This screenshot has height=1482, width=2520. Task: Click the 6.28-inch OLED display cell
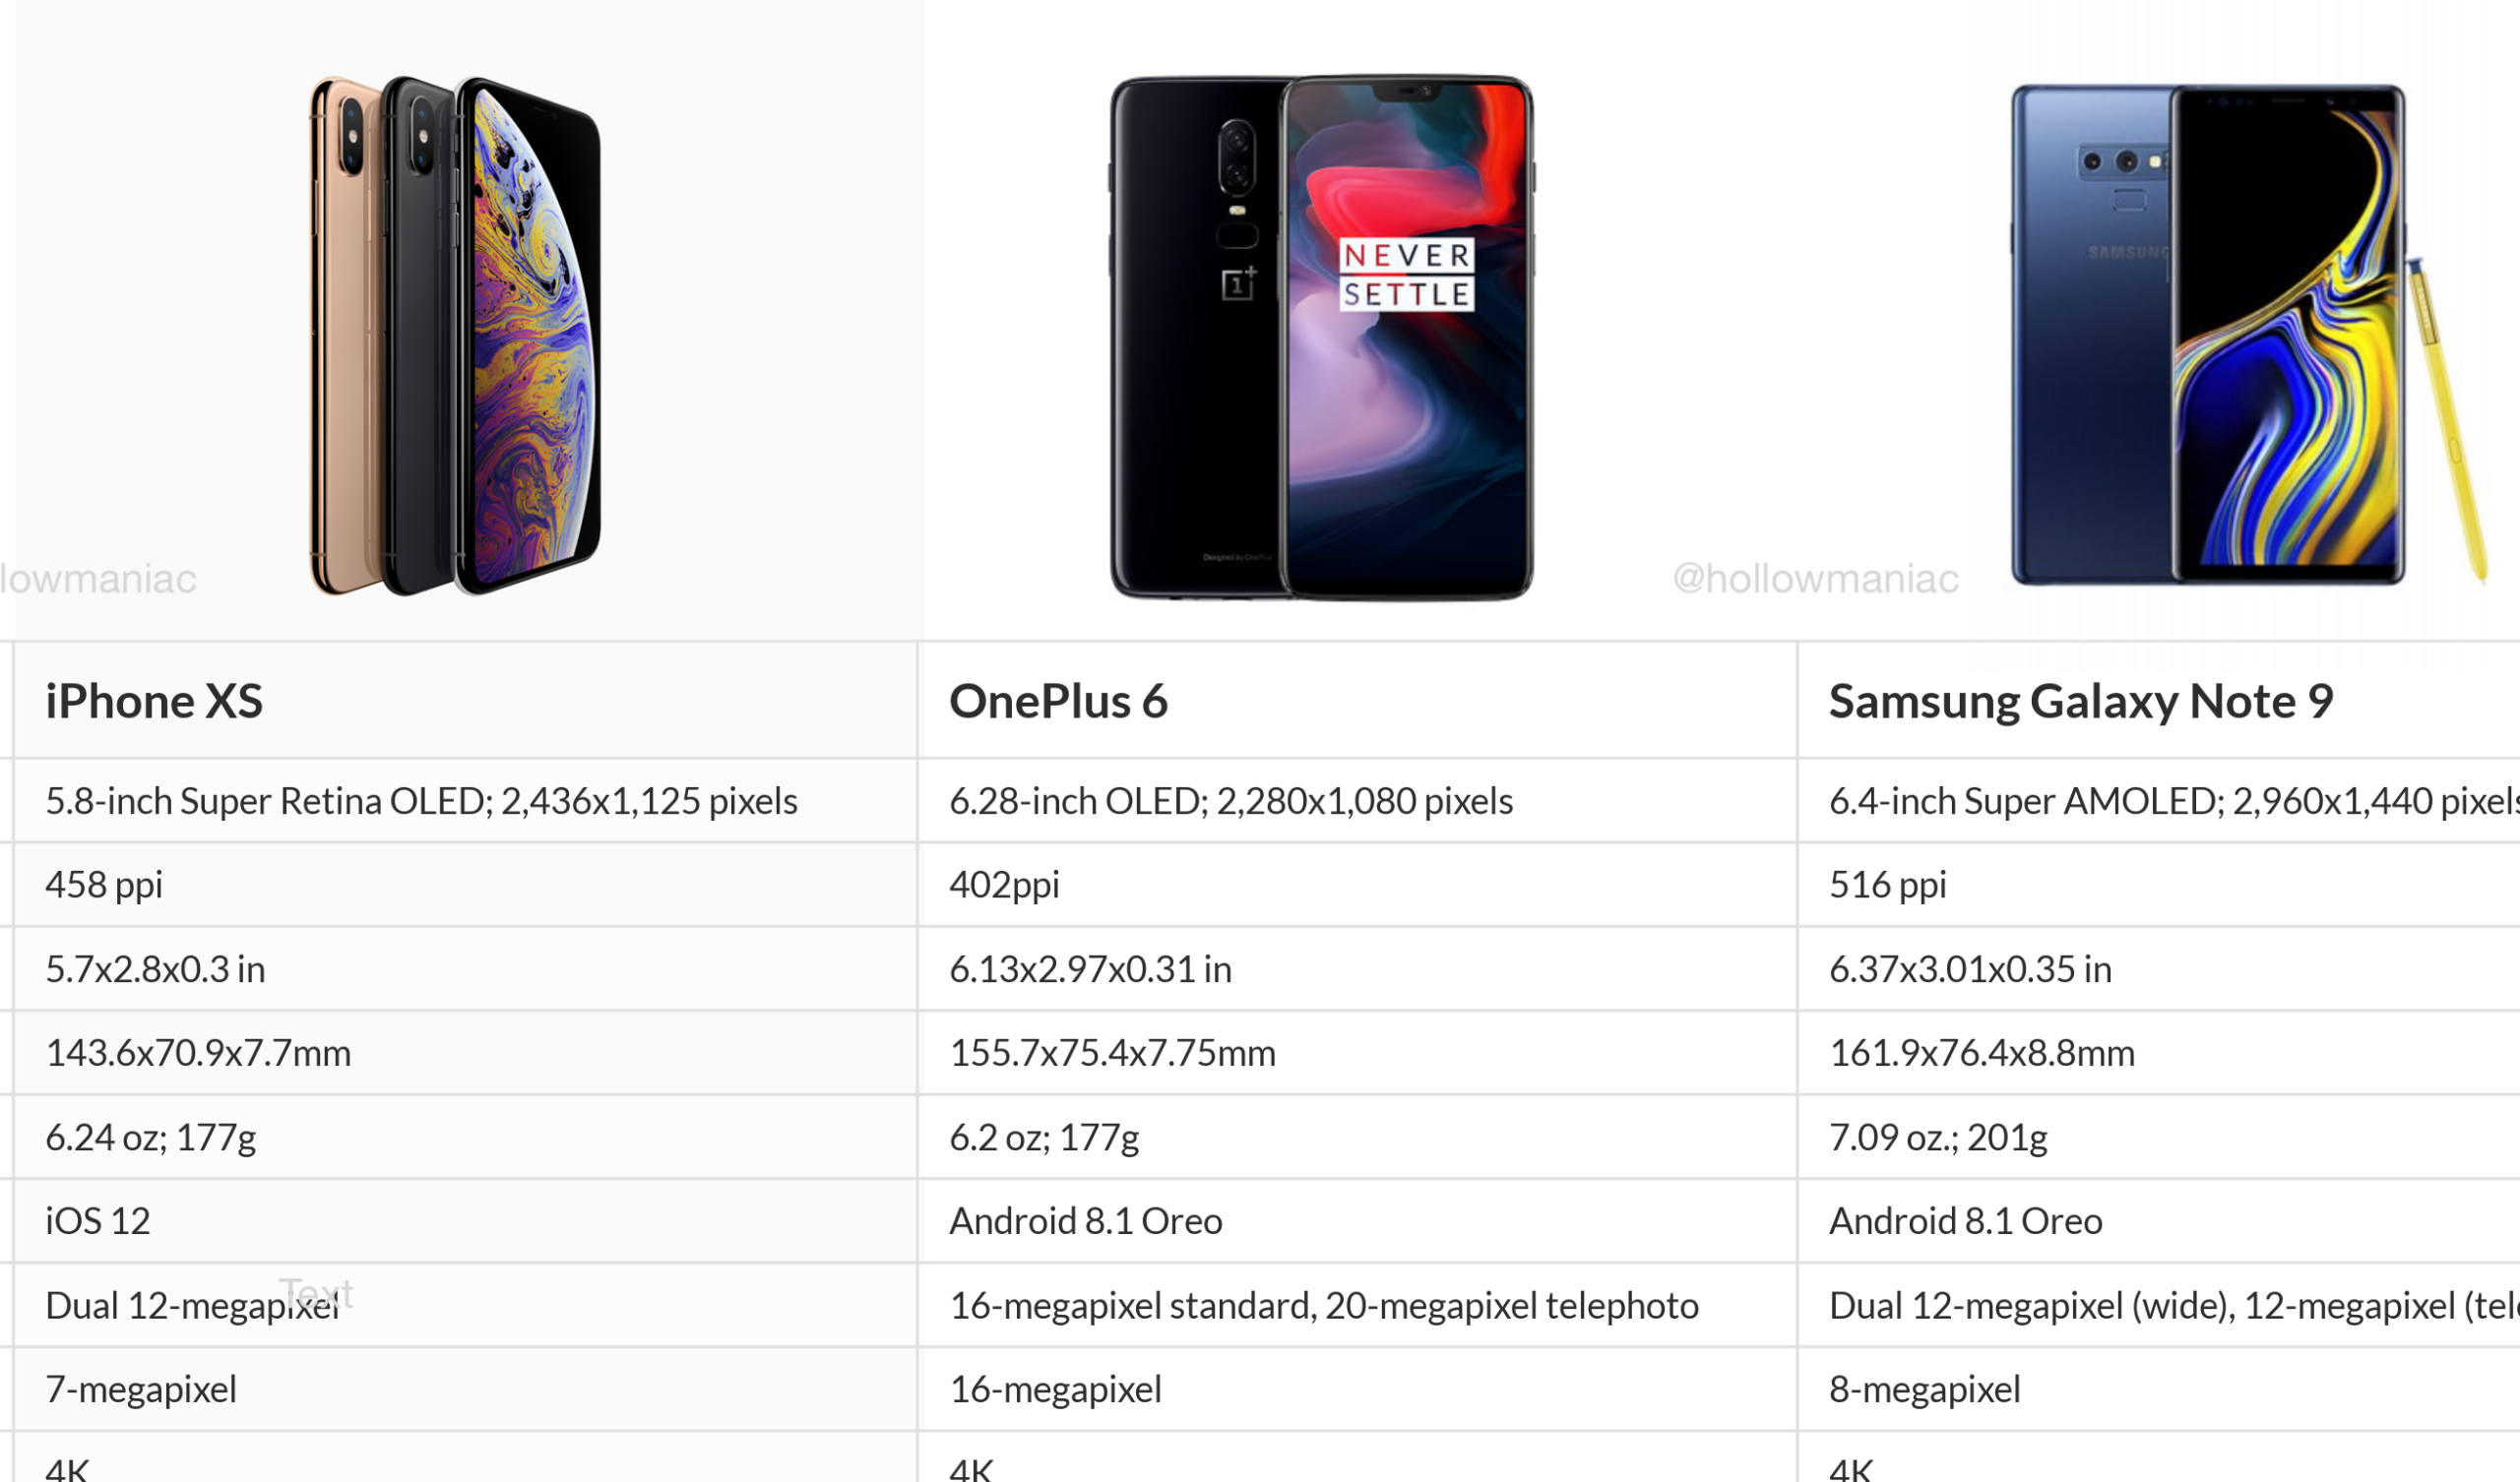(1230, 801)
